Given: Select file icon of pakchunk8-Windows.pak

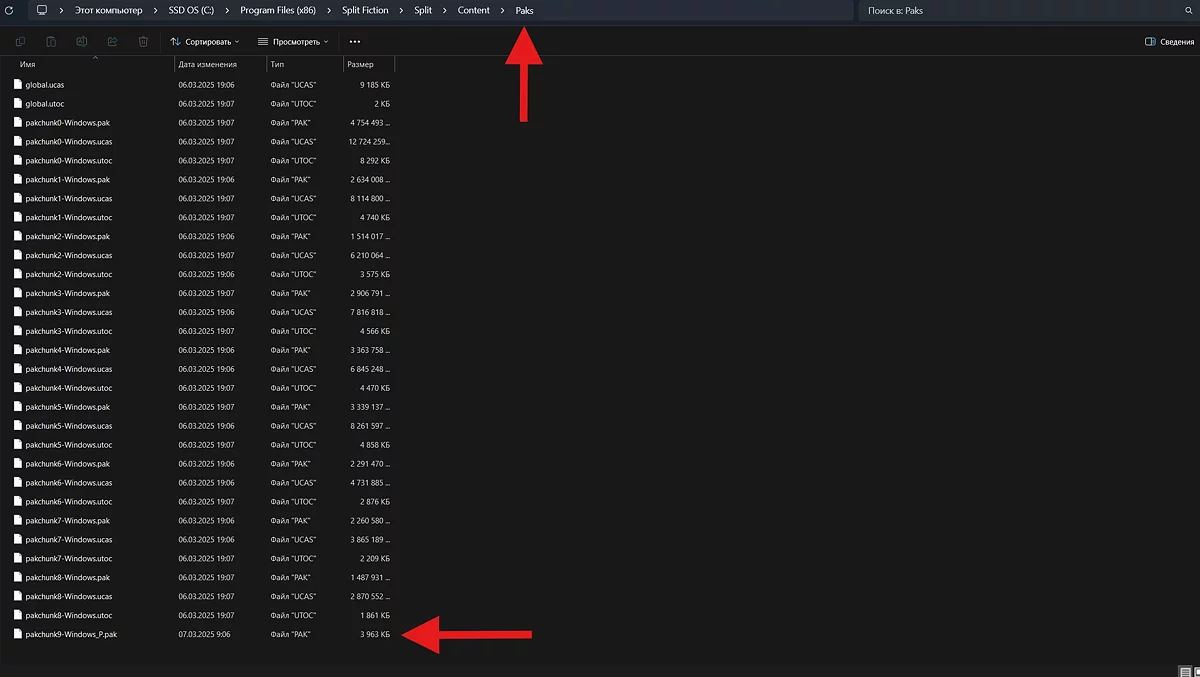Looking at the screenshot, I should tap(17, 577).
